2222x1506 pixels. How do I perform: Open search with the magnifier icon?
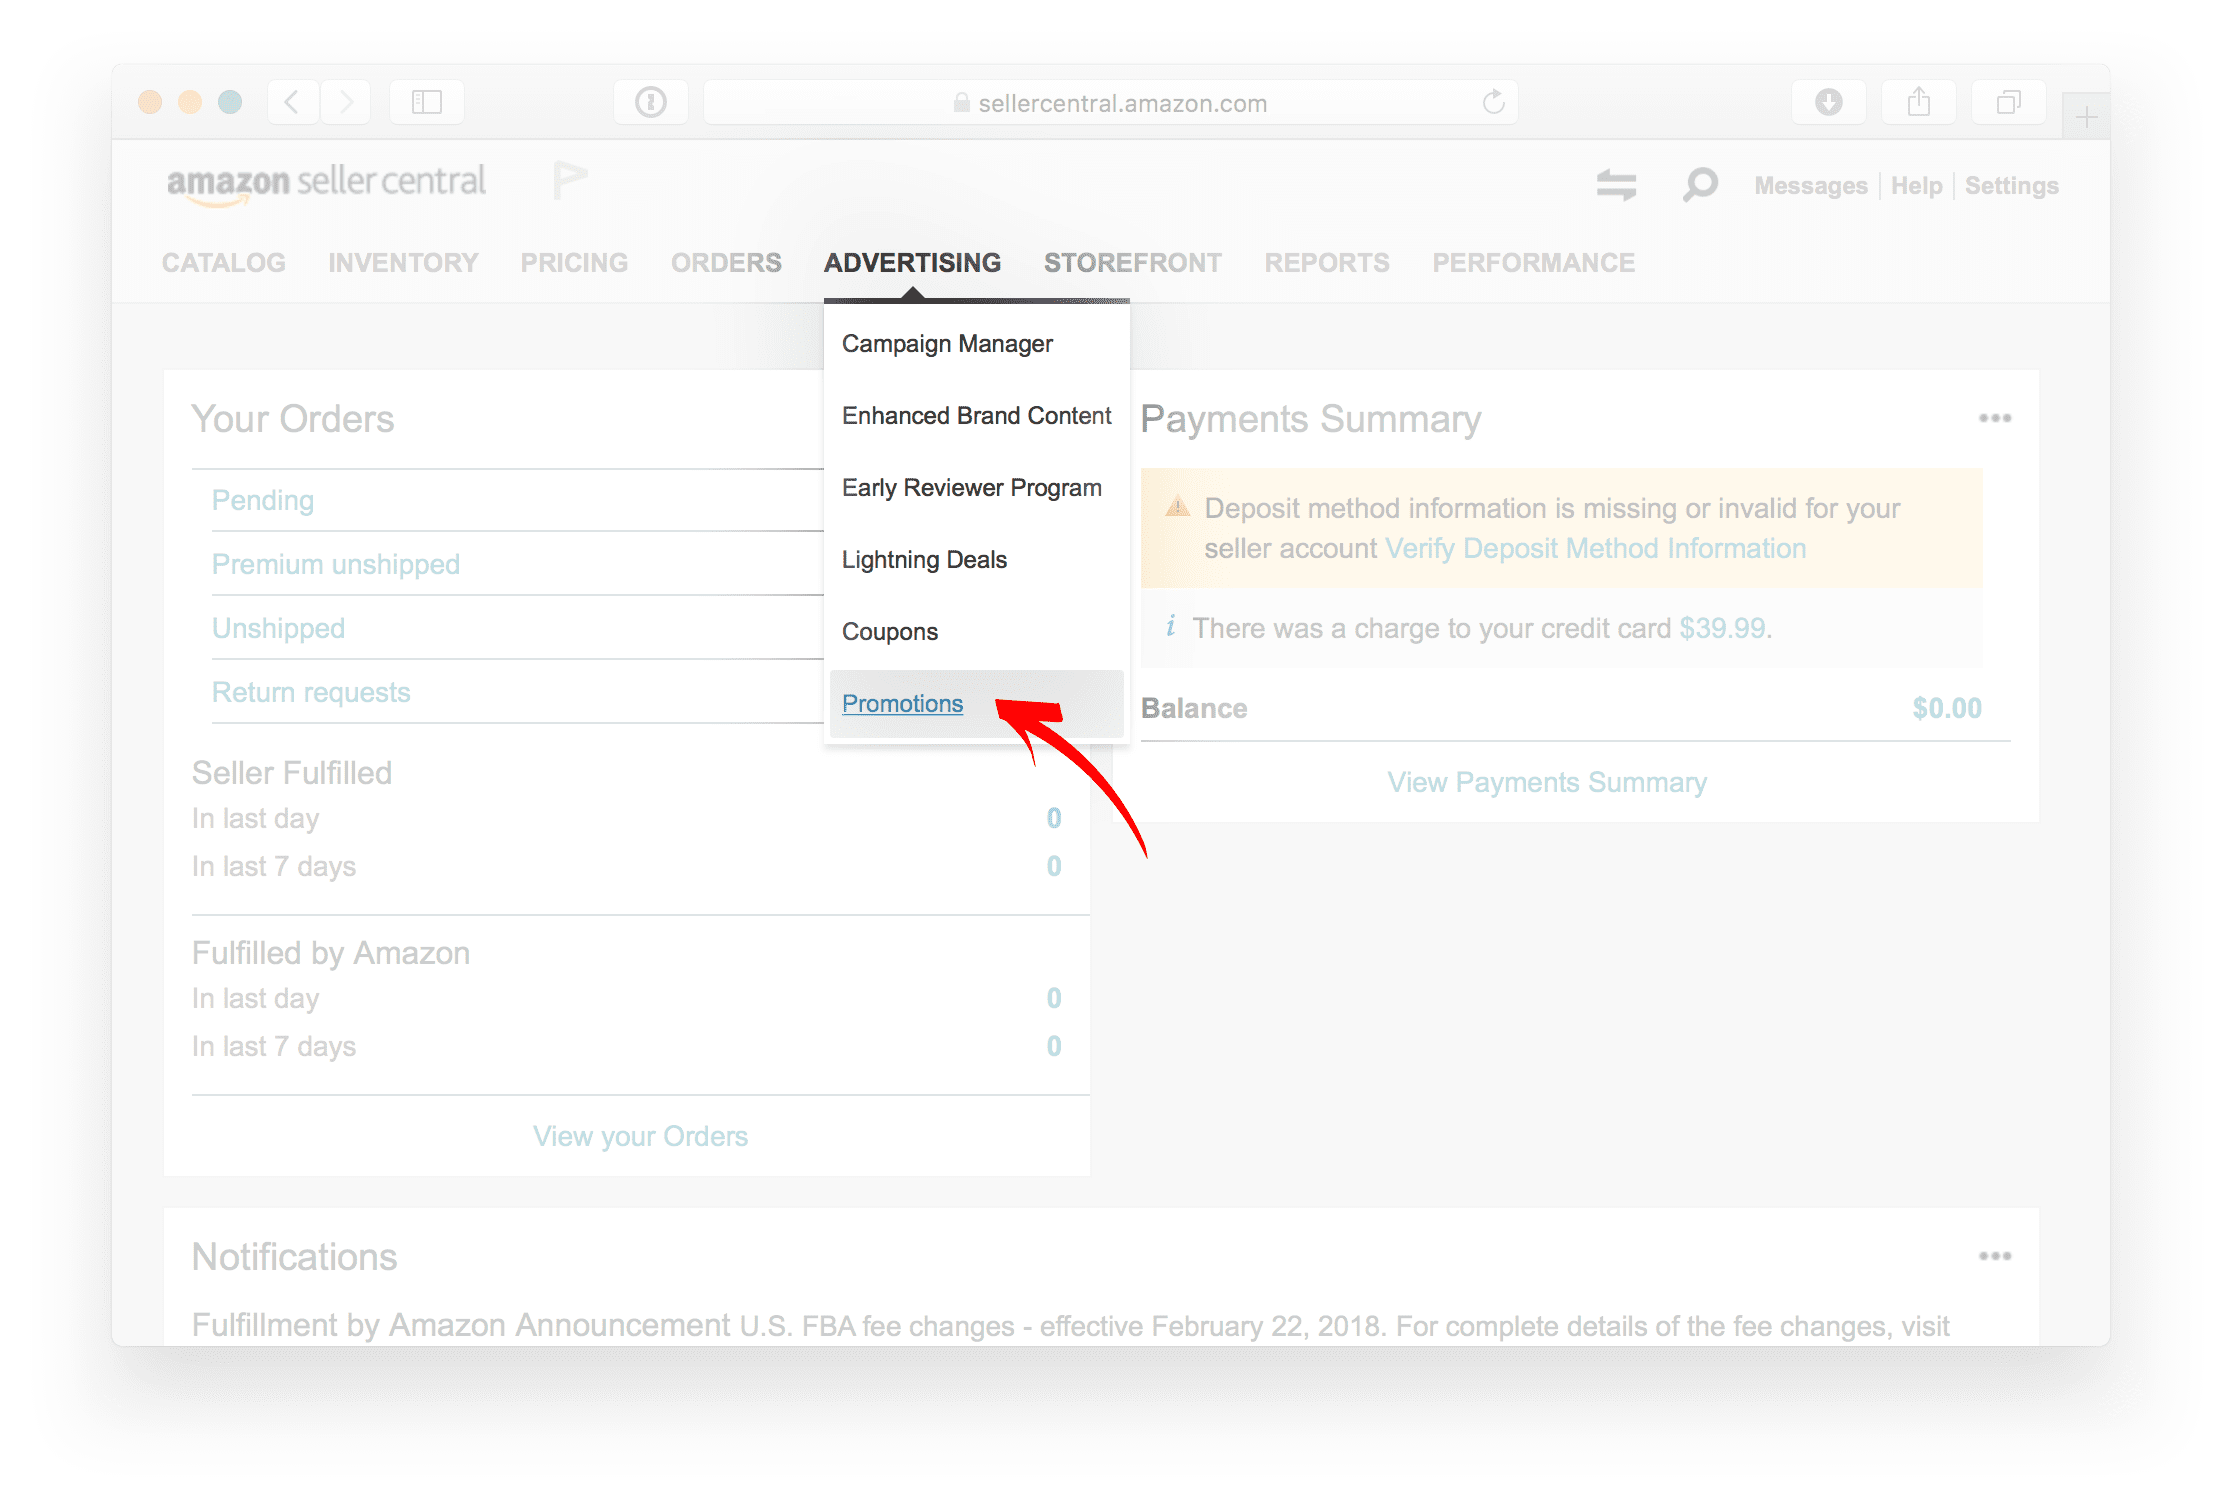pyautogui.click(x=1700, y=185)
